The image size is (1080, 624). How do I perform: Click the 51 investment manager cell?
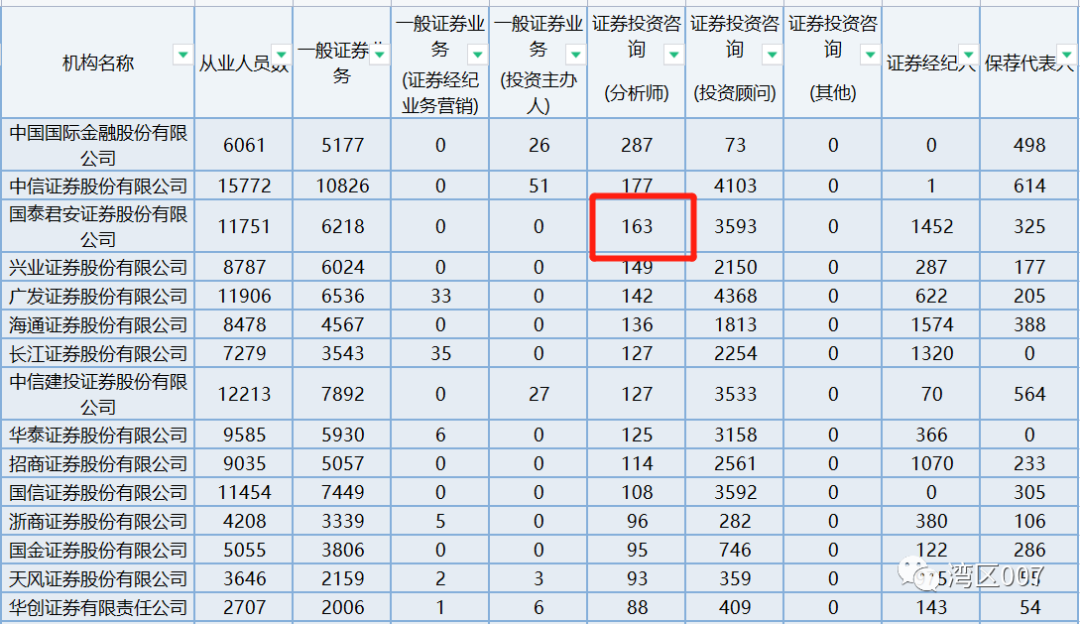539,185
